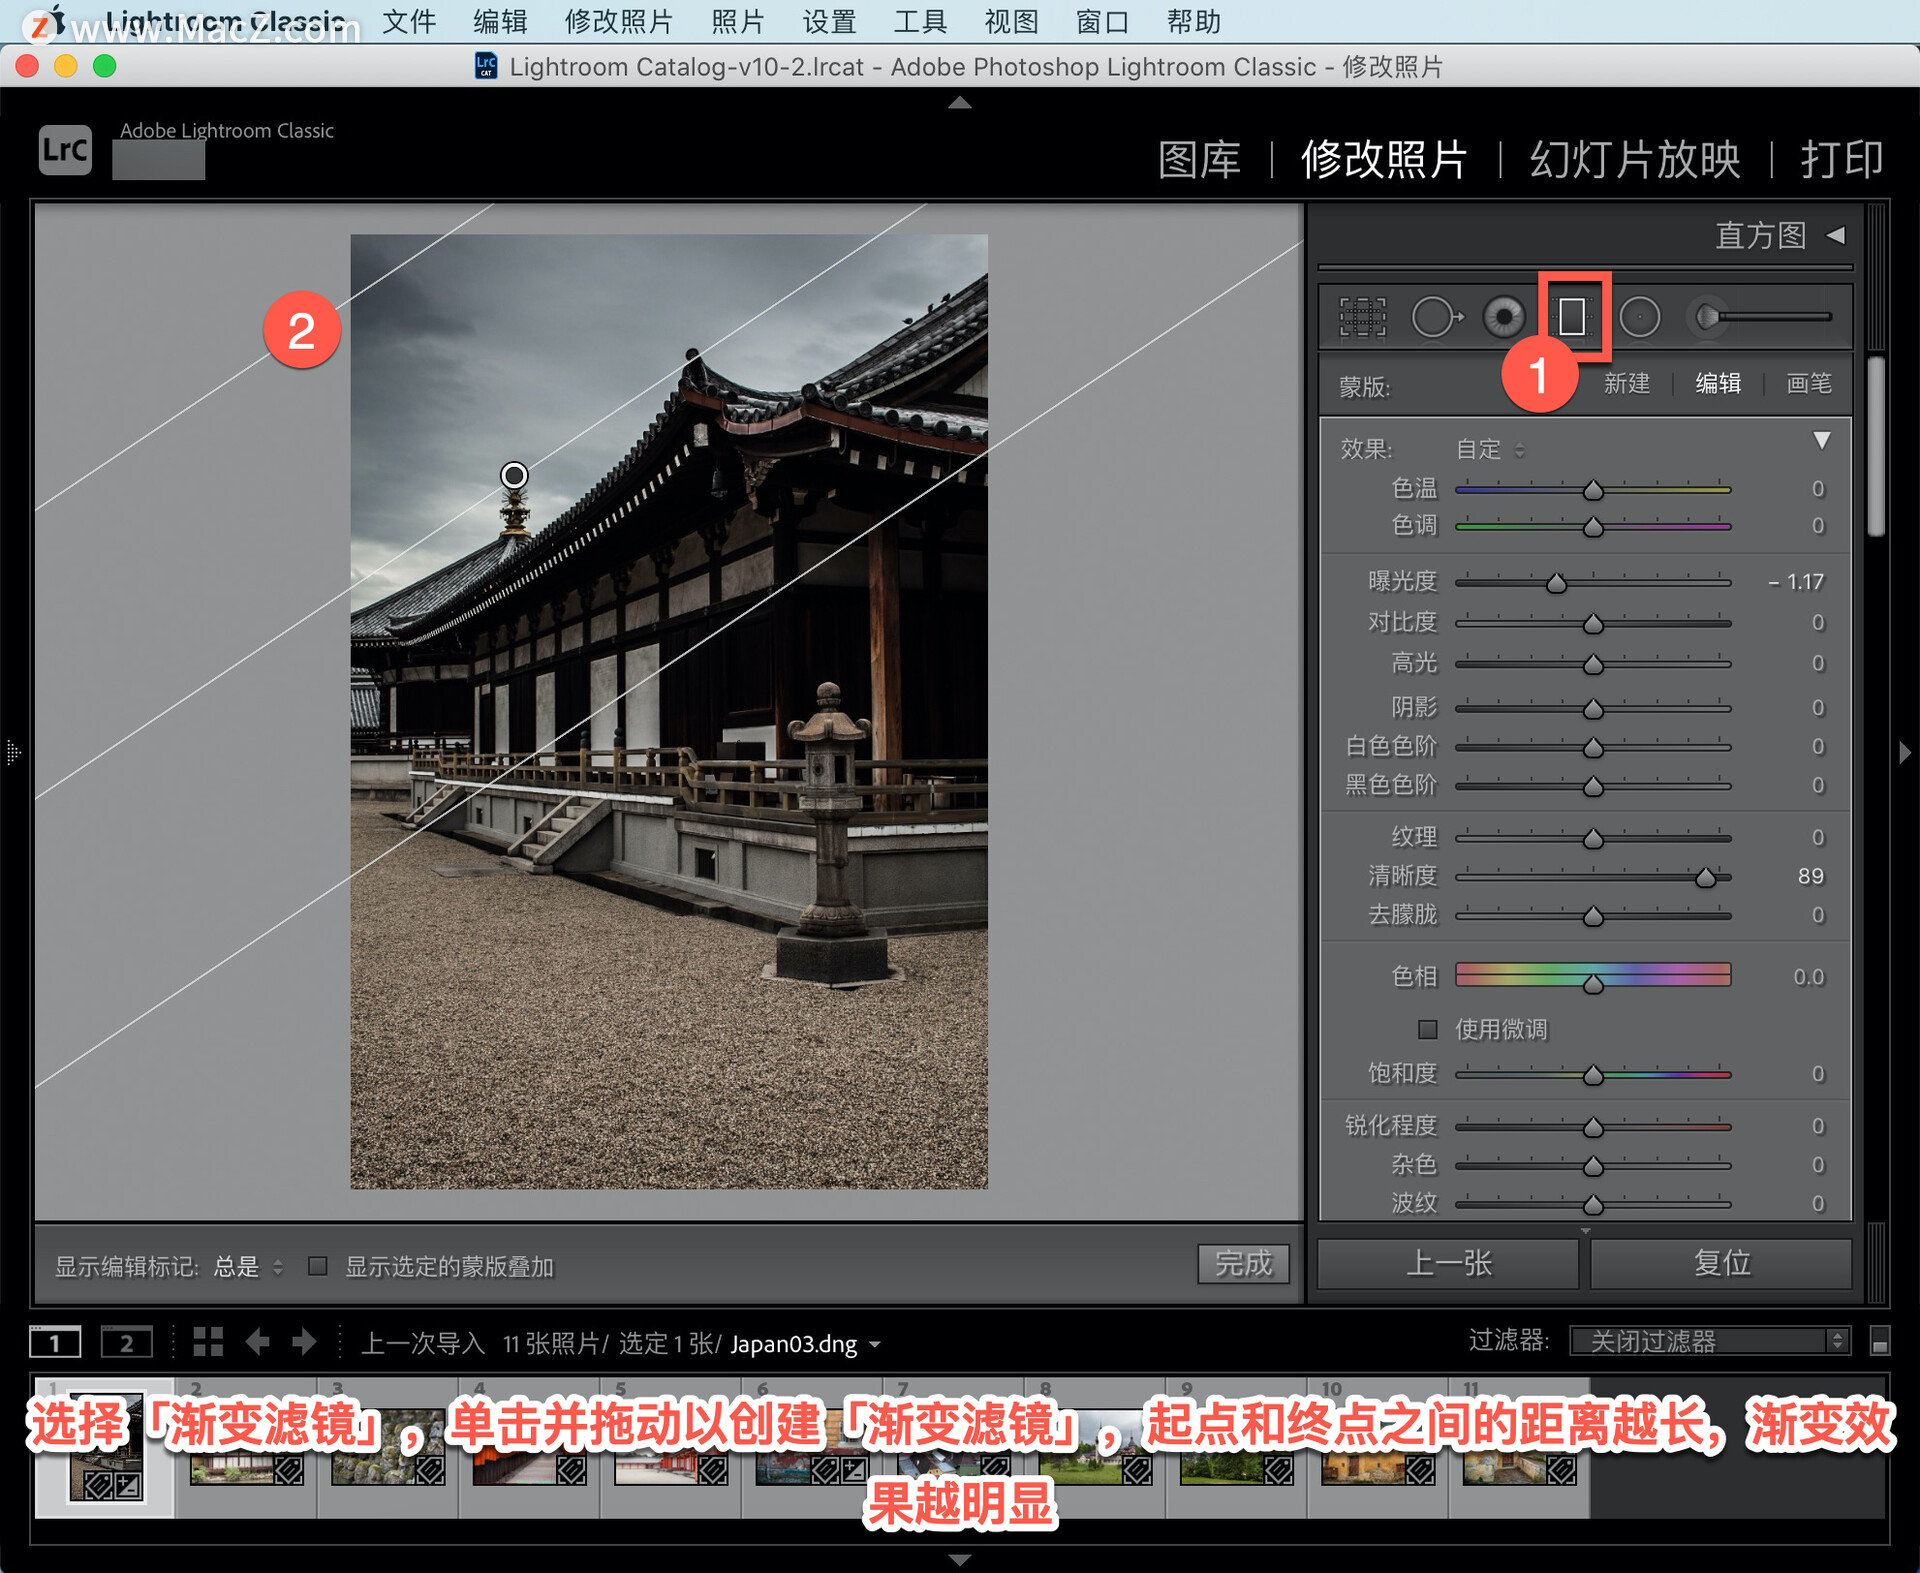The height and width of the screenshot is (1573, 1920).
Task: Click the 上一张 button
Action: (1448, 1263)
